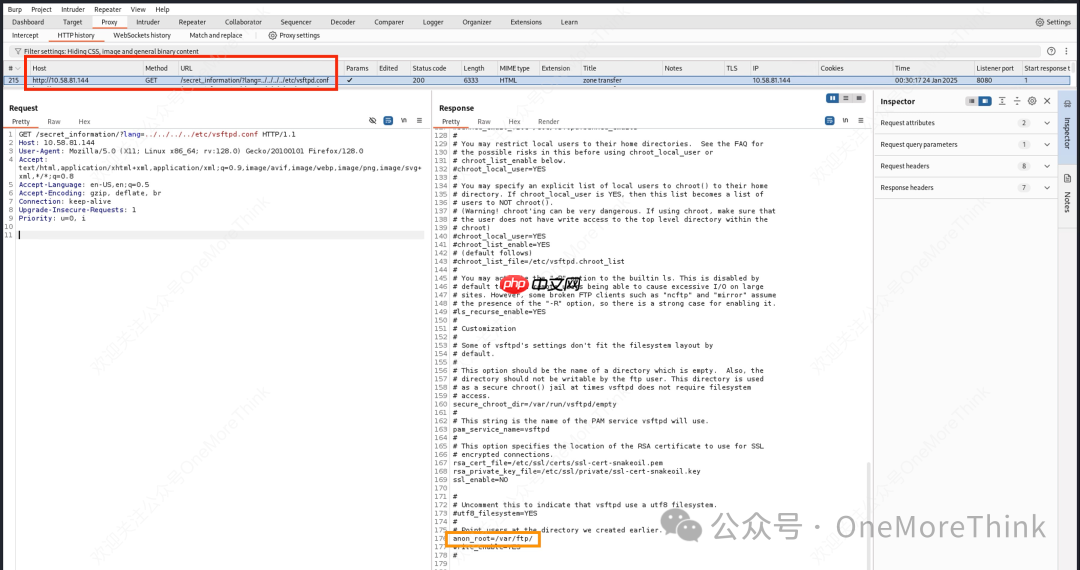Open the filter settings funnel icon
1080x570 pixels.
(18, 51)
